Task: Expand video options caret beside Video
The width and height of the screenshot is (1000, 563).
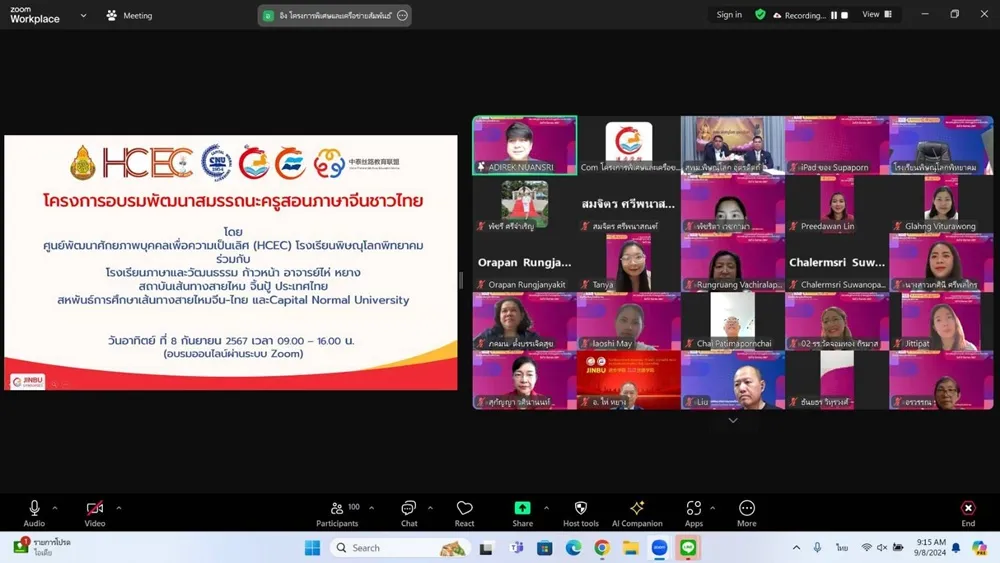Action: click(x=119, y=508)
